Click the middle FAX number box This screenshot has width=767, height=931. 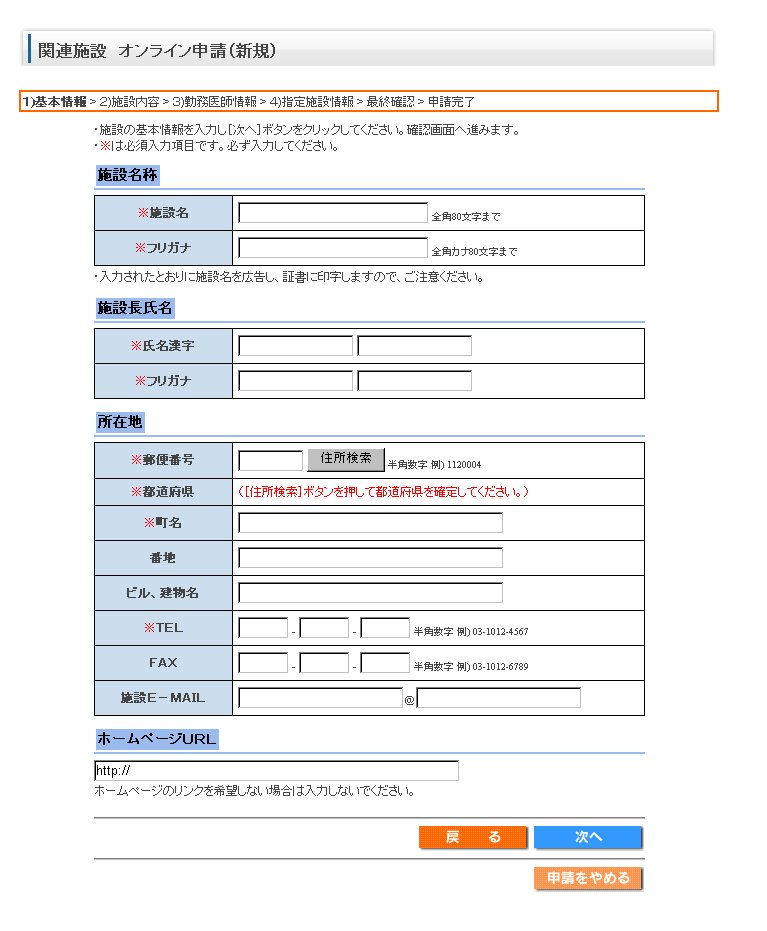324,663
